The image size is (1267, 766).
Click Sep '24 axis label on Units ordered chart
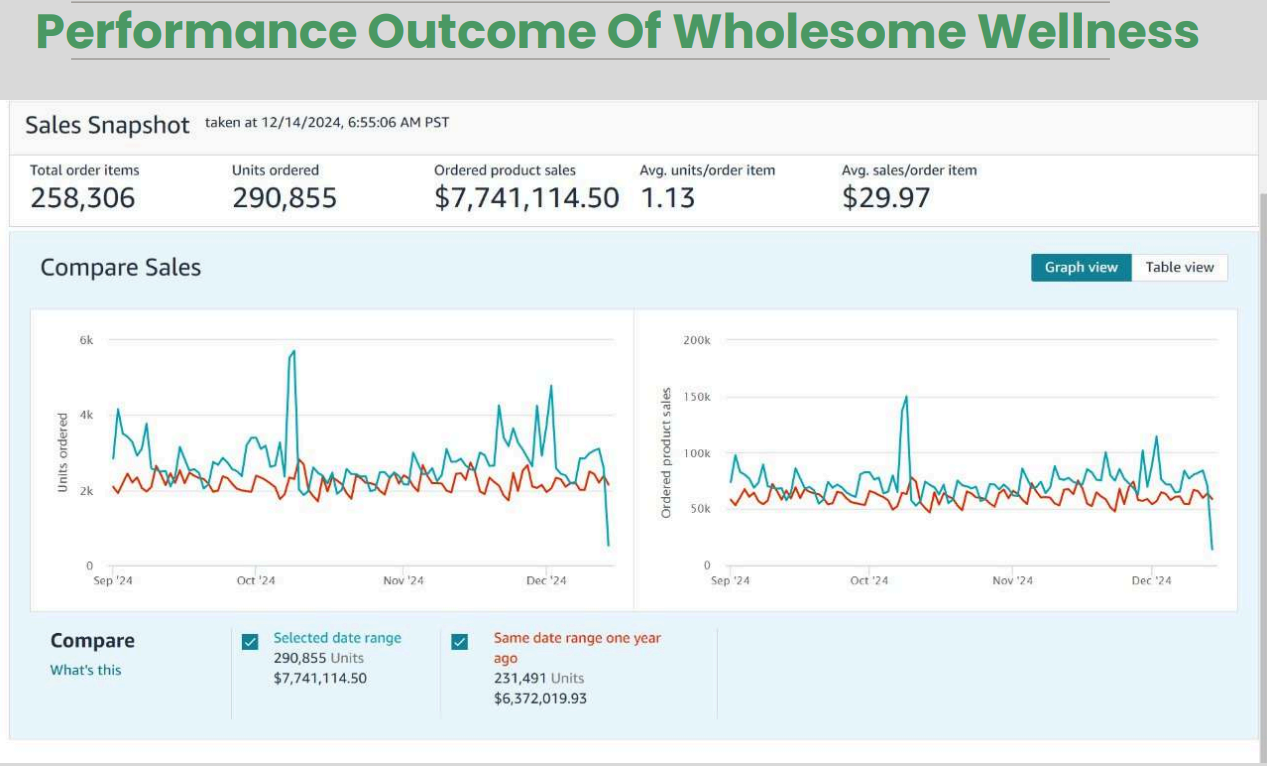coord(112,581)
